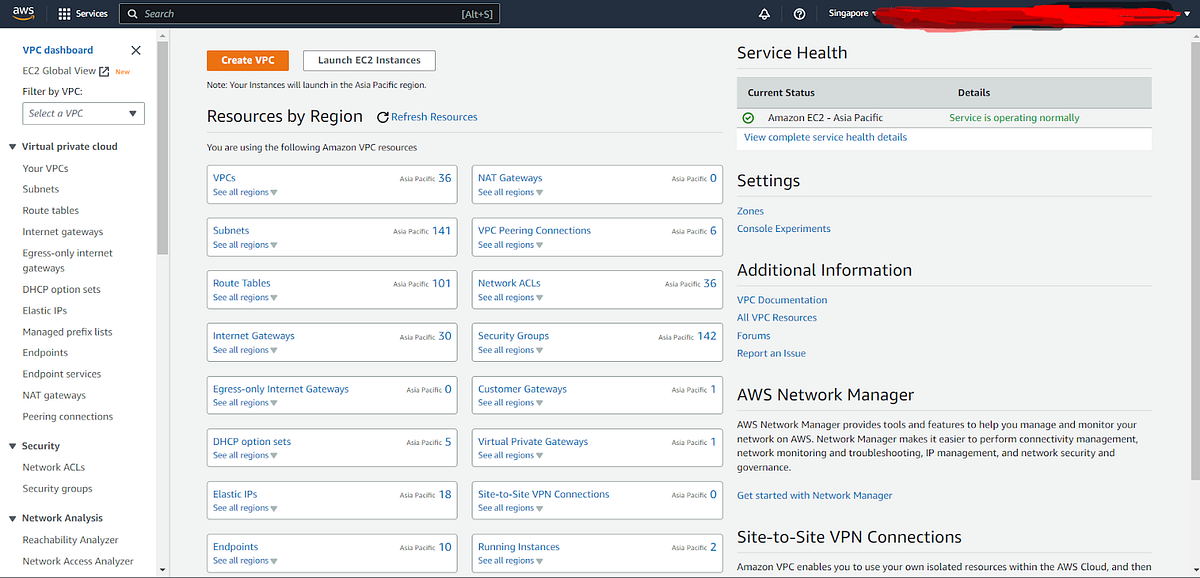Viewport: 1200px width, 578px height.
Task: Click the AWS logo home icon
Action: [24, 14]
